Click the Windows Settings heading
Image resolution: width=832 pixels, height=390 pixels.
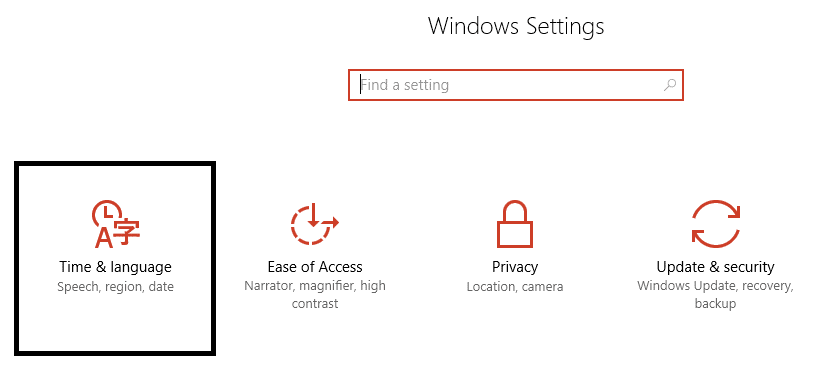pyautogui.click(x=516, y=25)
